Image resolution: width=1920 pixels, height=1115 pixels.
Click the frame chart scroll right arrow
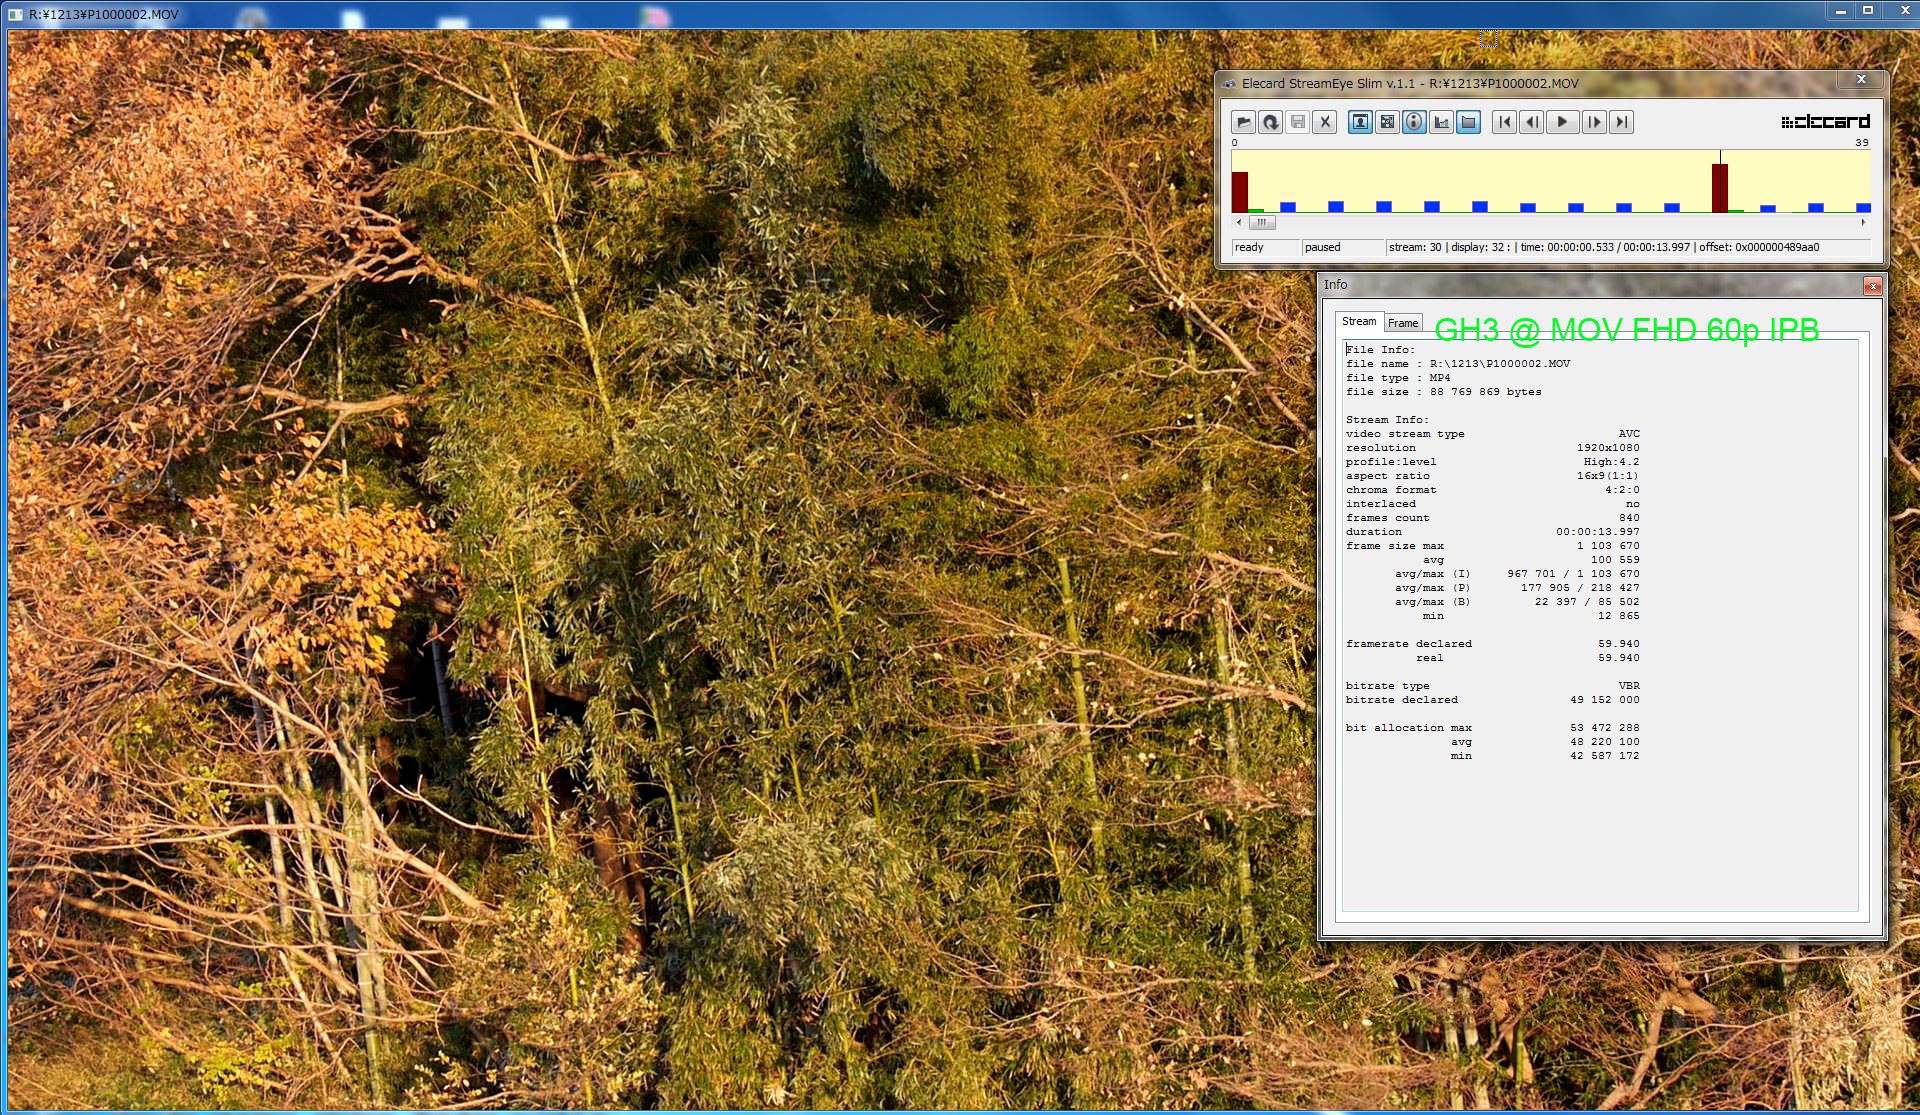1863,222
